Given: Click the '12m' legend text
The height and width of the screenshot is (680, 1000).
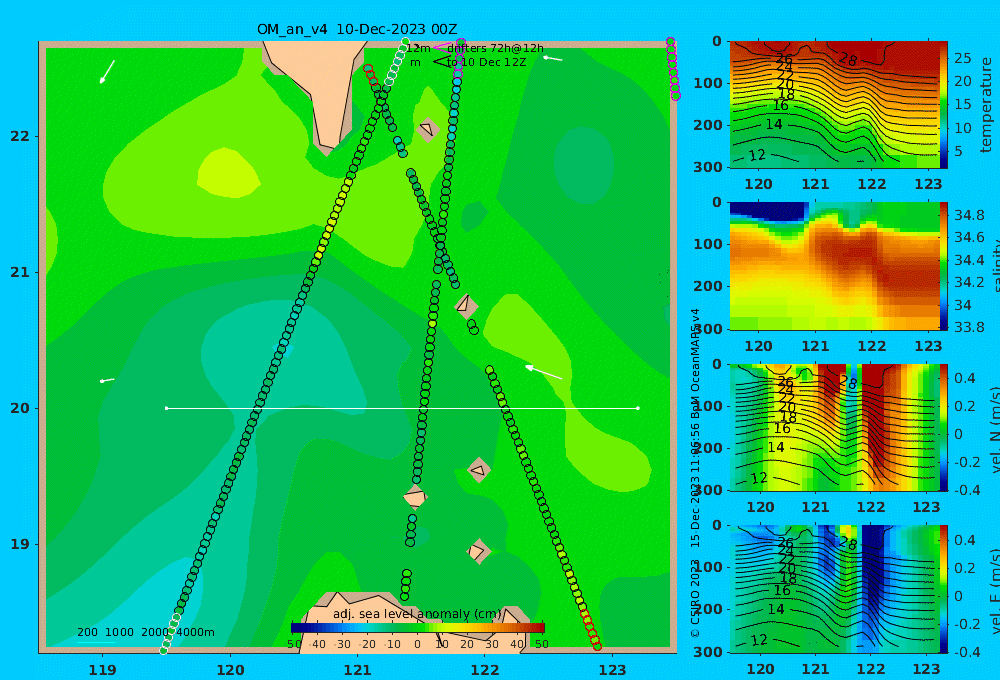Looking at the screenshot, I should tap(418, 48).
